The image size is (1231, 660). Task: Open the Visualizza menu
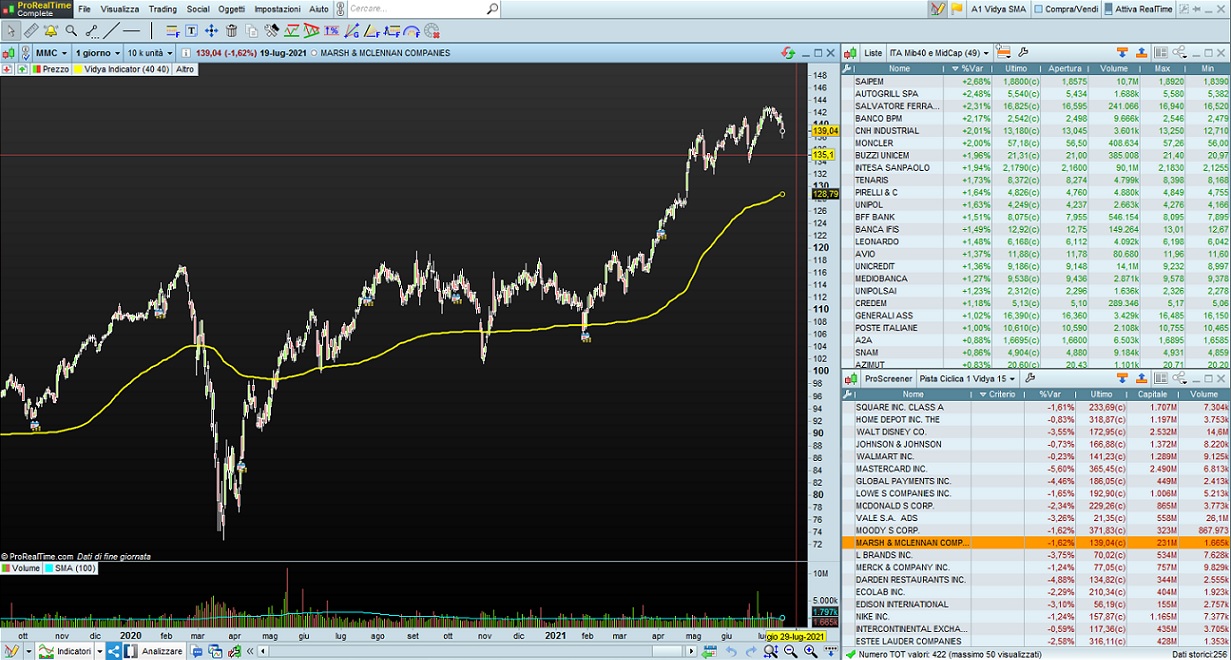120,9
